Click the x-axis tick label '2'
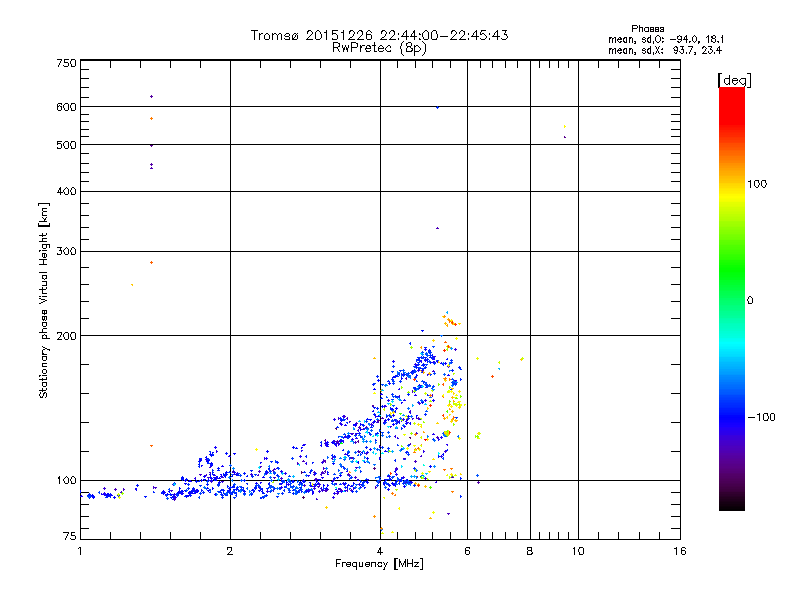 pos(230,551)
